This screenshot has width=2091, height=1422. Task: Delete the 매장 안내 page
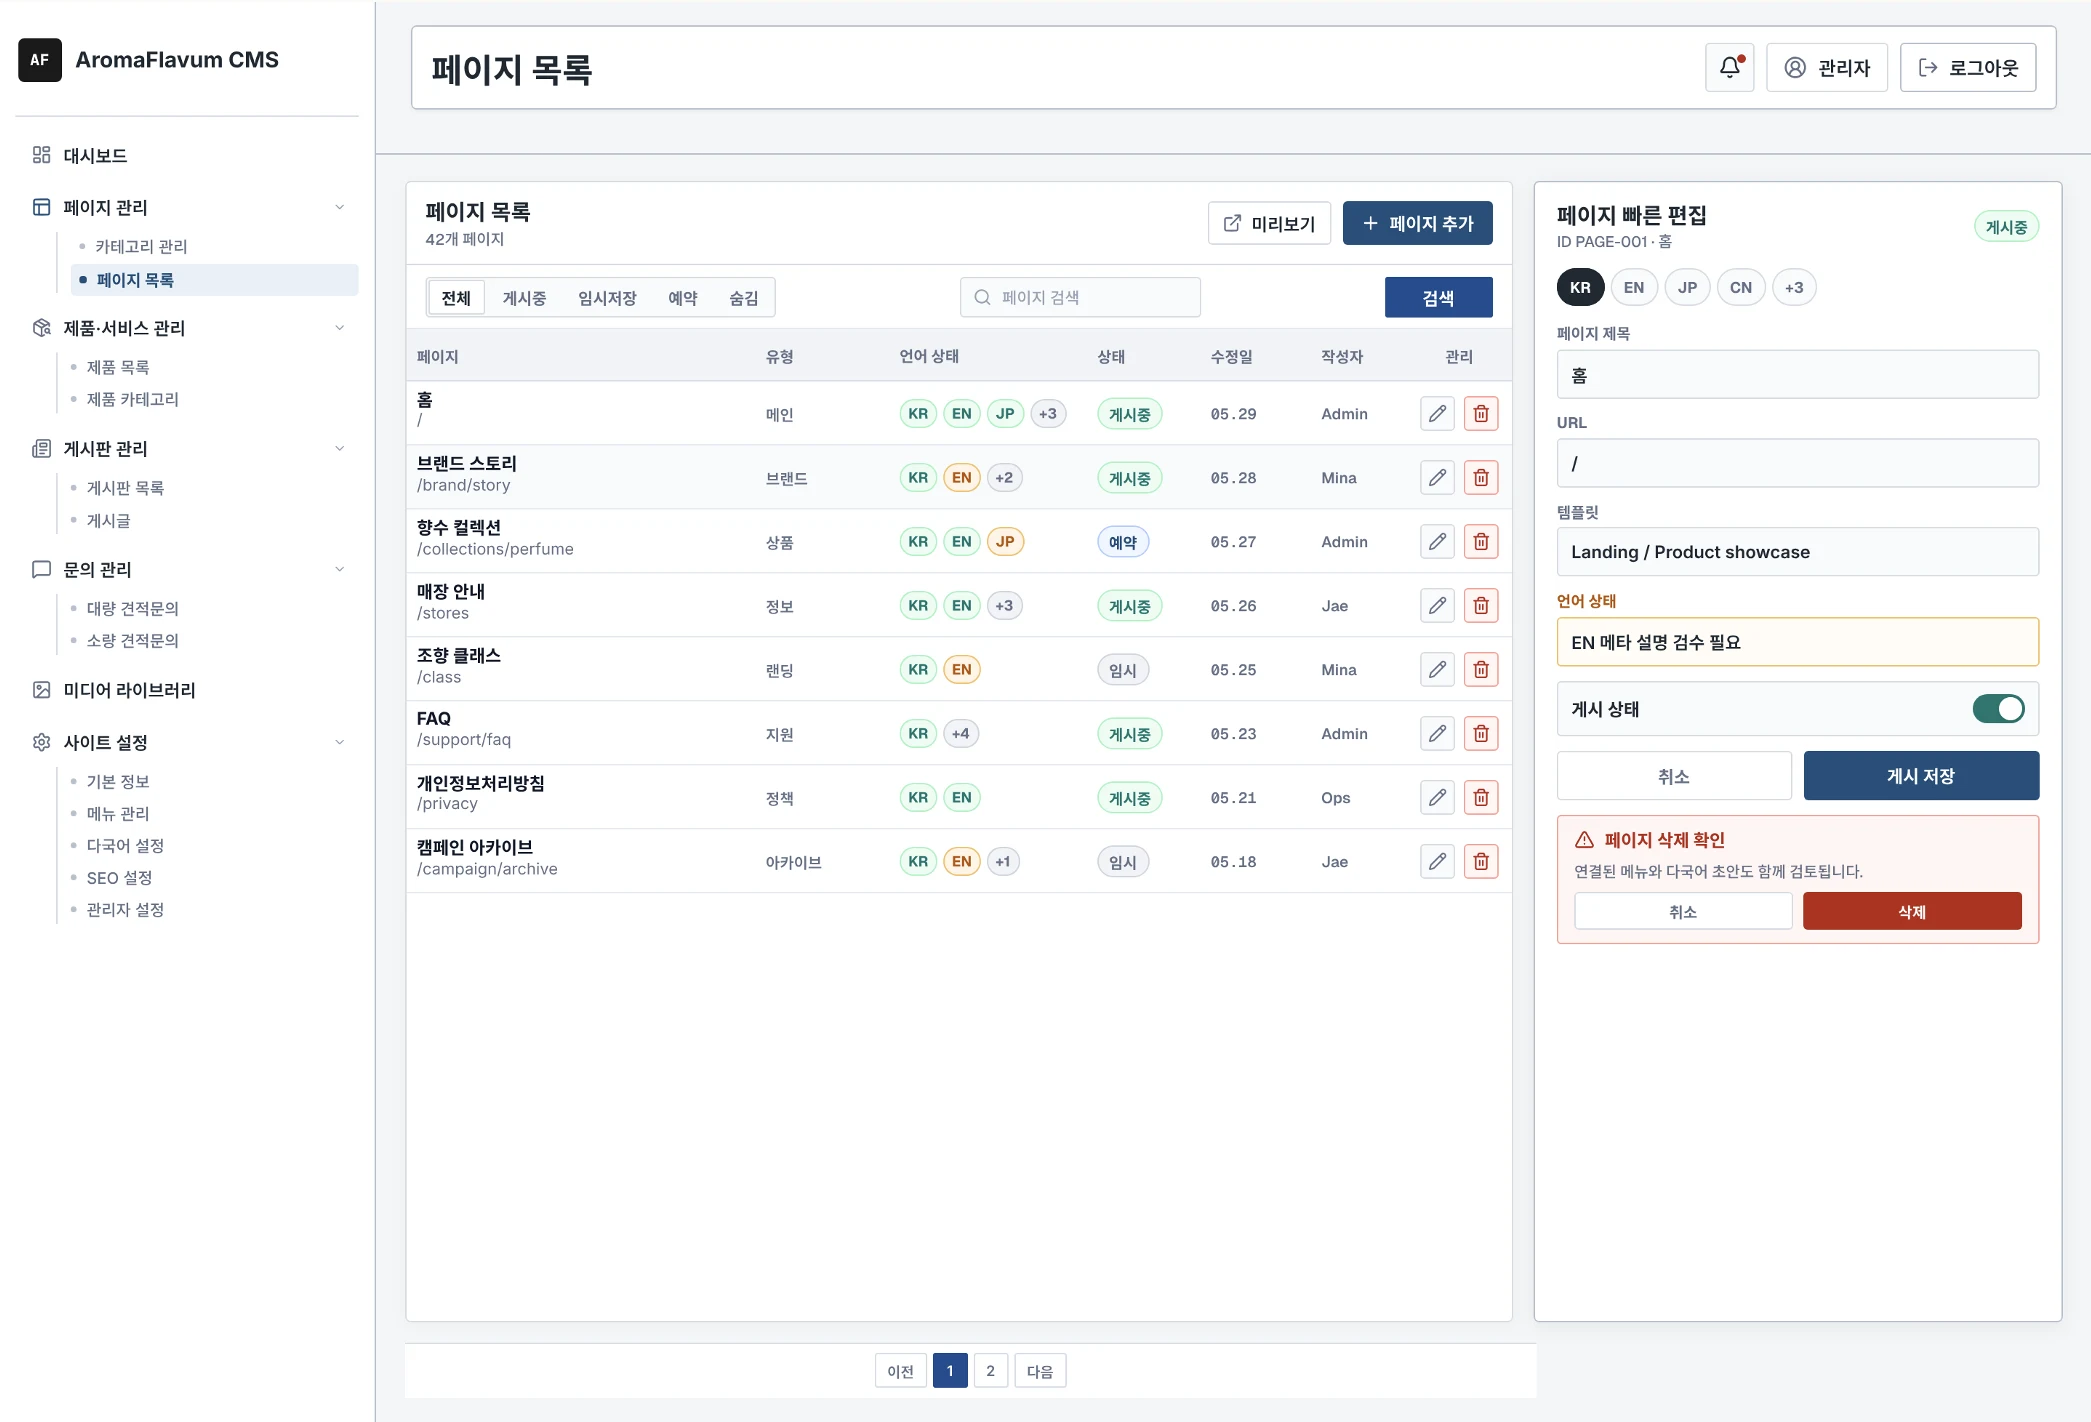1481,606
